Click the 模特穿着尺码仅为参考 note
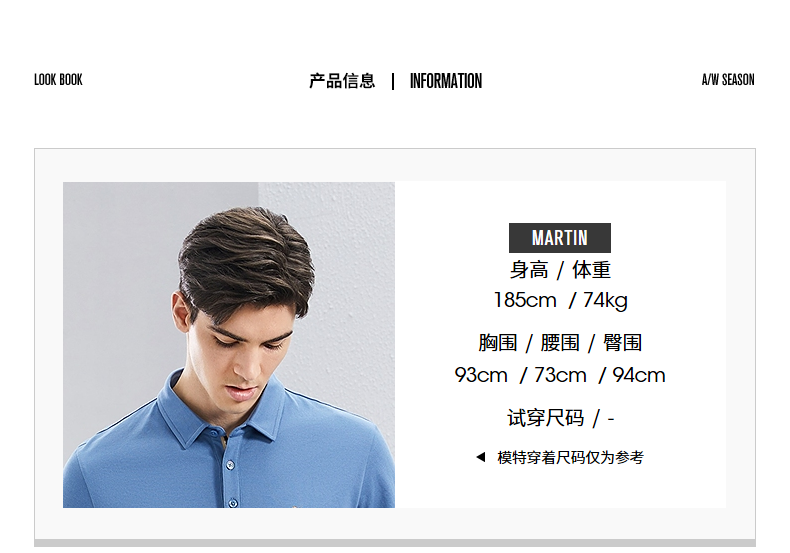This screenshot has width=790, height=553. (x=570, y=457)
